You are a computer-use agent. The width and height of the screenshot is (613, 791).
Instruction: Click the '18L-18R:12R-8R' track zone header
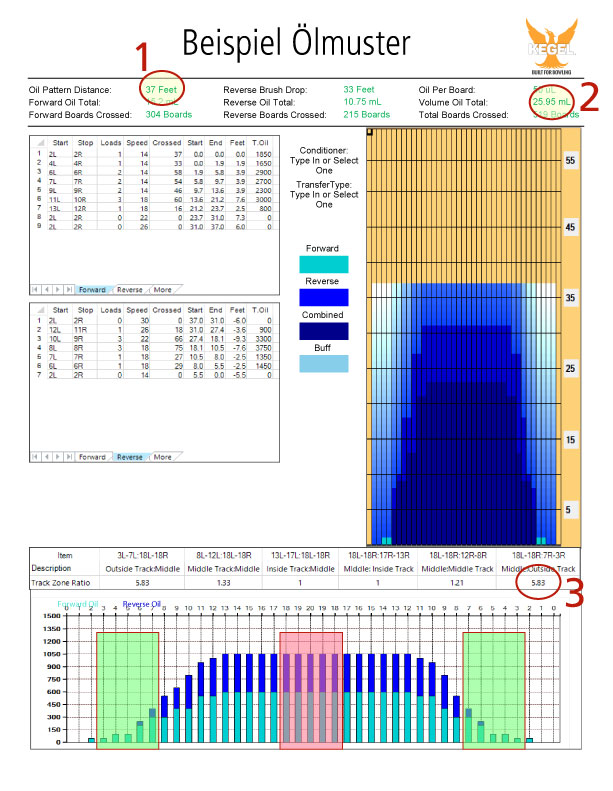(x=458, y=555)
